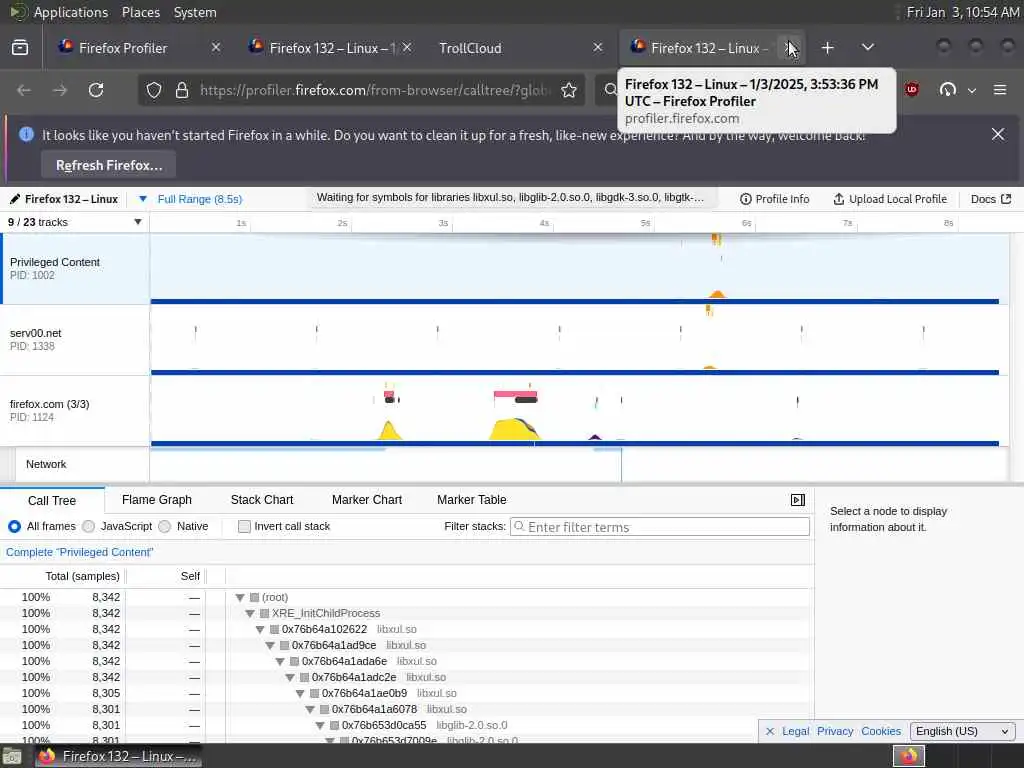Image resolution: width=1024 pixels, height=768 pixels.
Task: Open the Cookies link
Action: (881, 731)
